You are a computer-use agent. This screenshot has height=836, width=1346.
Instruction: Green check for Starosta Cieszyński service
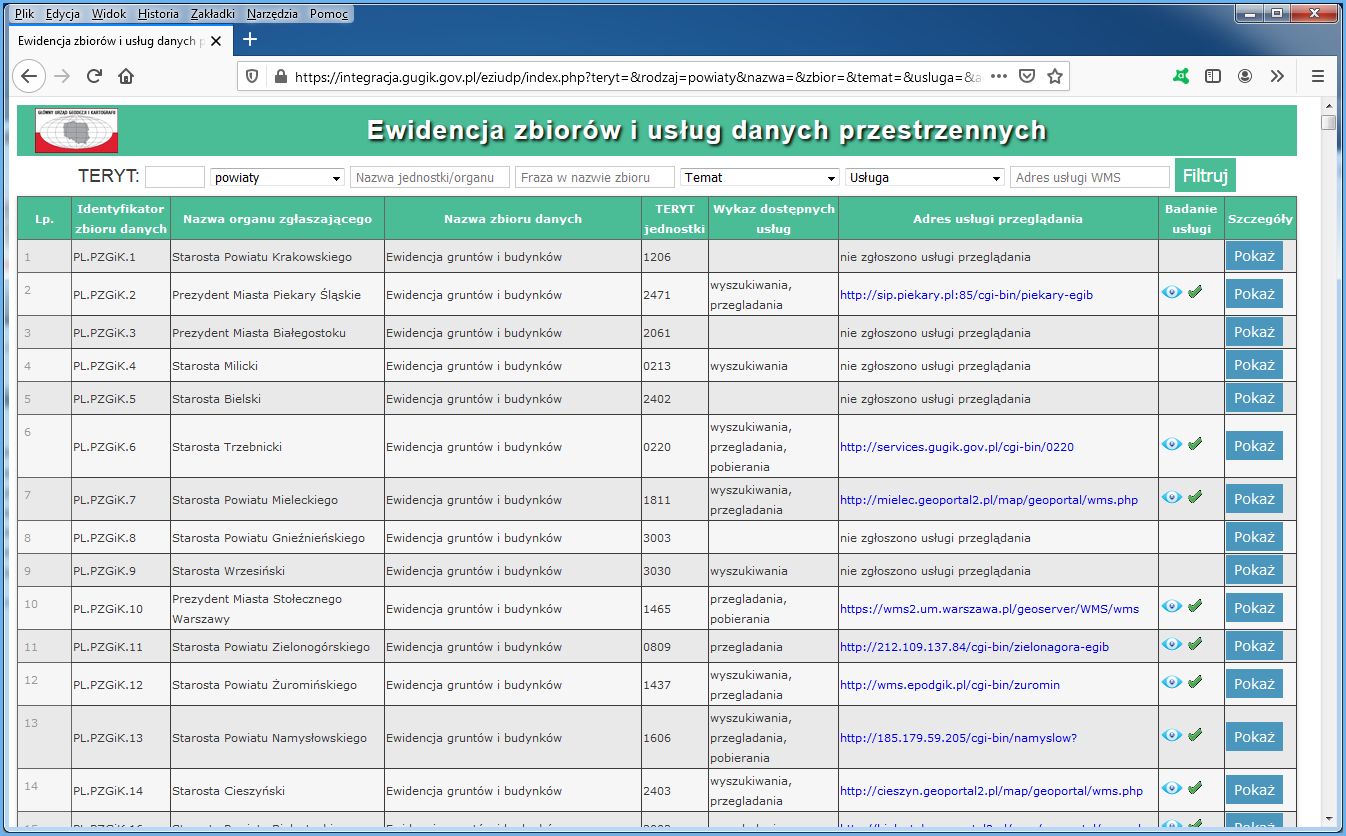coord(1195,788)
